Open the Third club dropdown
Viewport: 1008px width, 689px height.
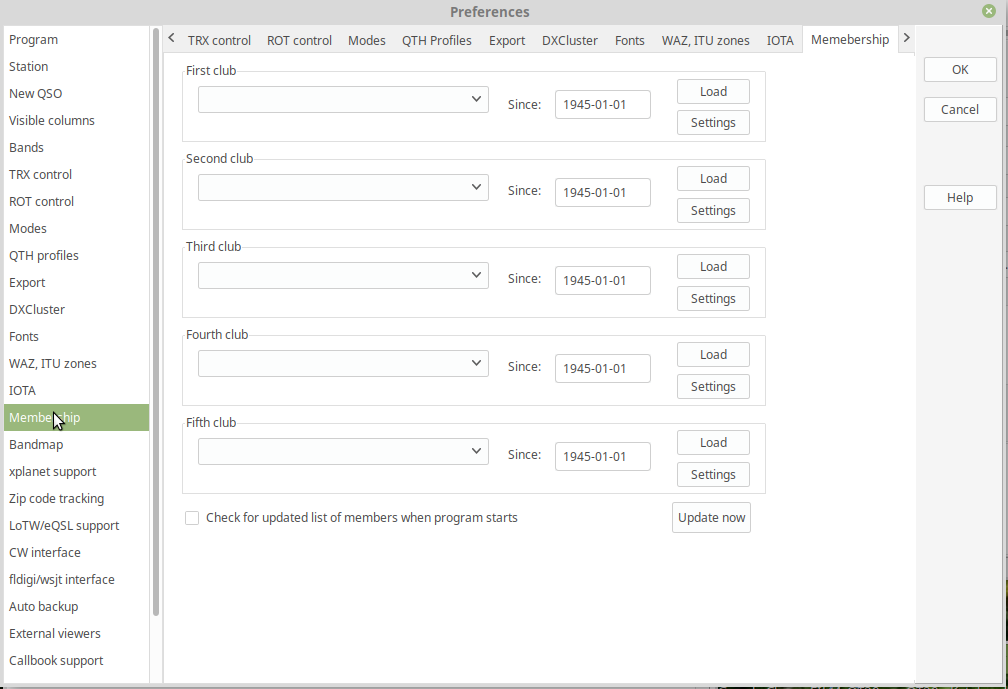(343, 276)
